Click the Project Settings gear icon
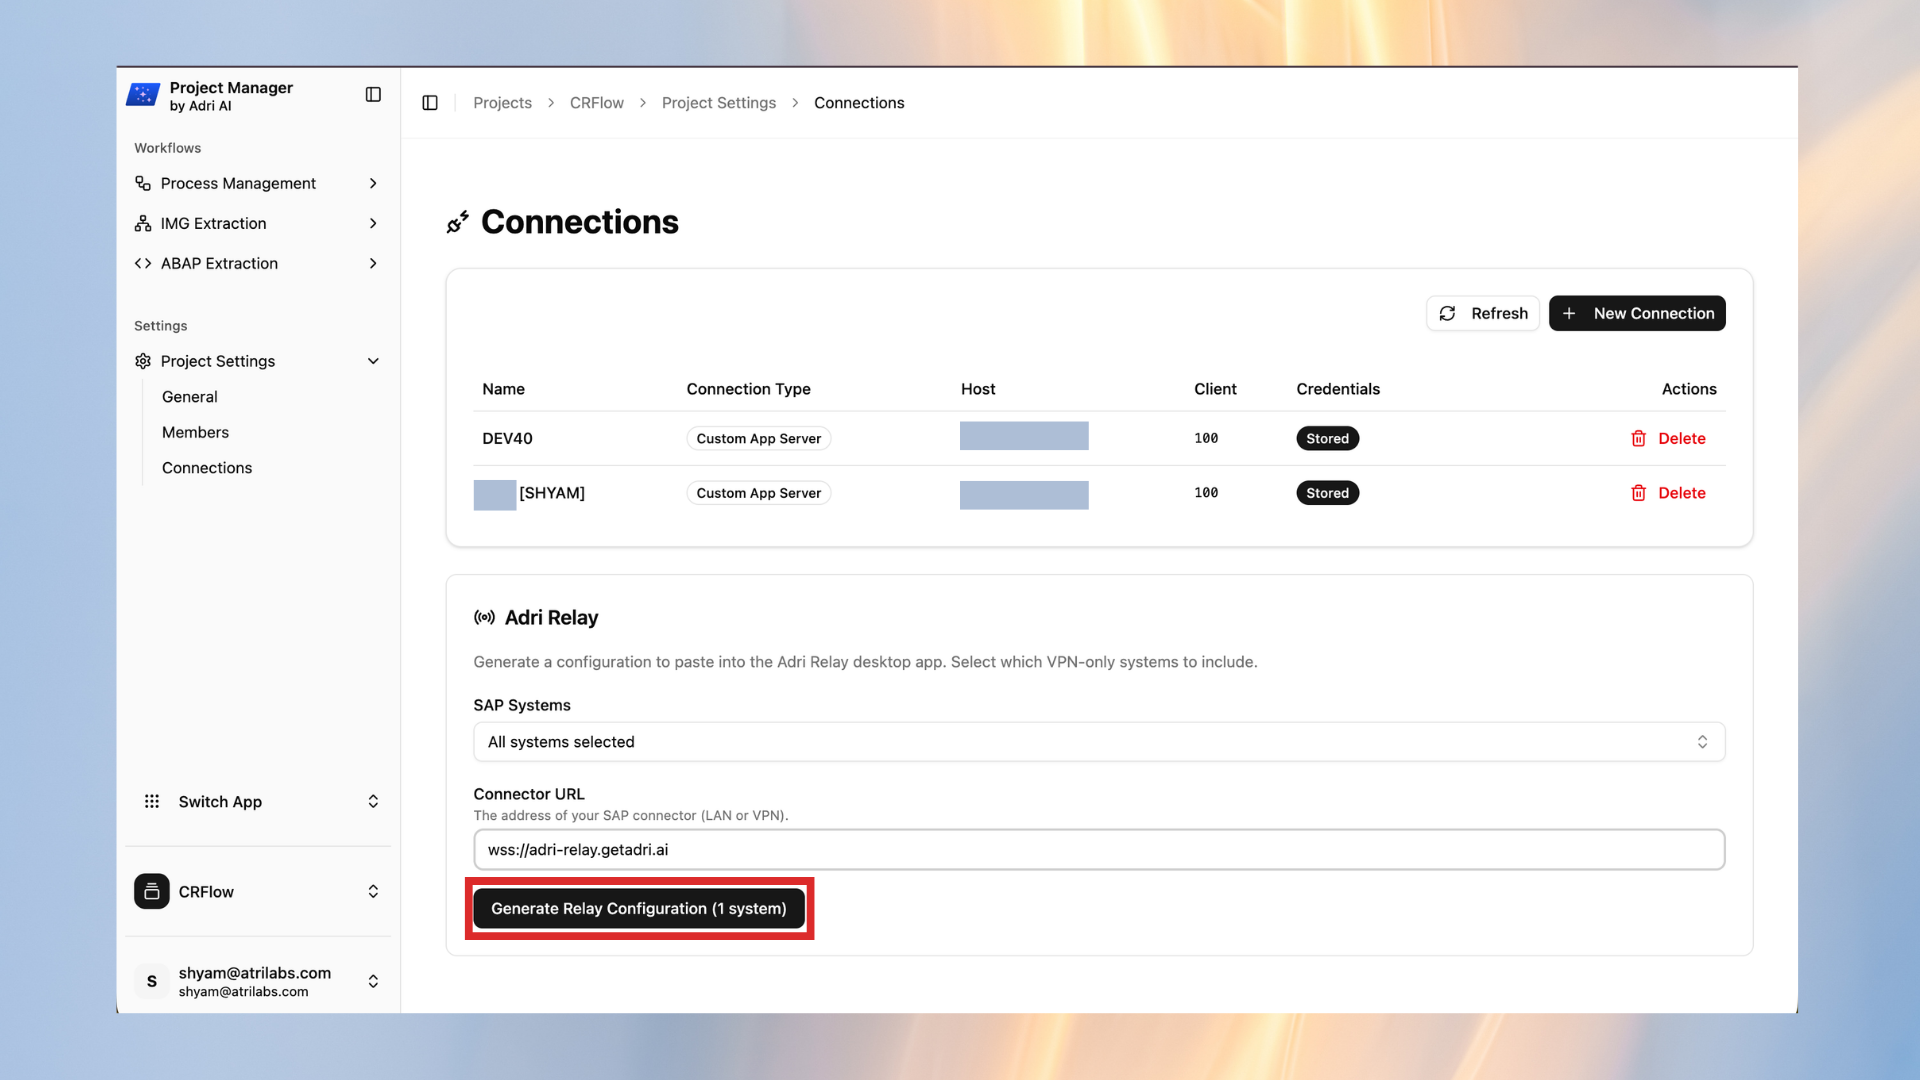This screenshot has height=1080, width=1920. [143, 361]
